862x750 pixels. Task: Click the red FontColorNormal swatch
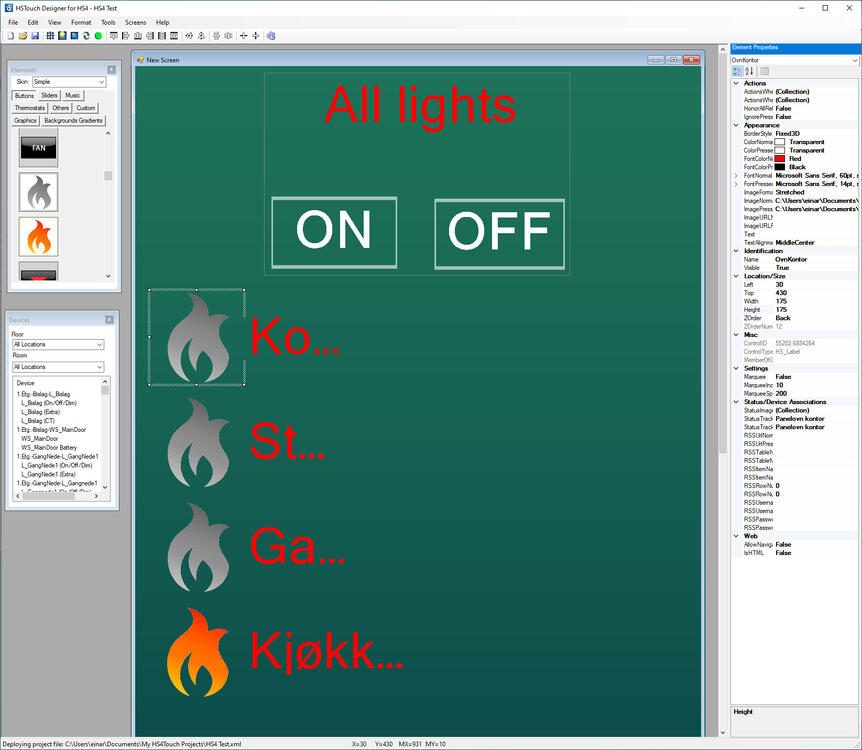point(780,159)
